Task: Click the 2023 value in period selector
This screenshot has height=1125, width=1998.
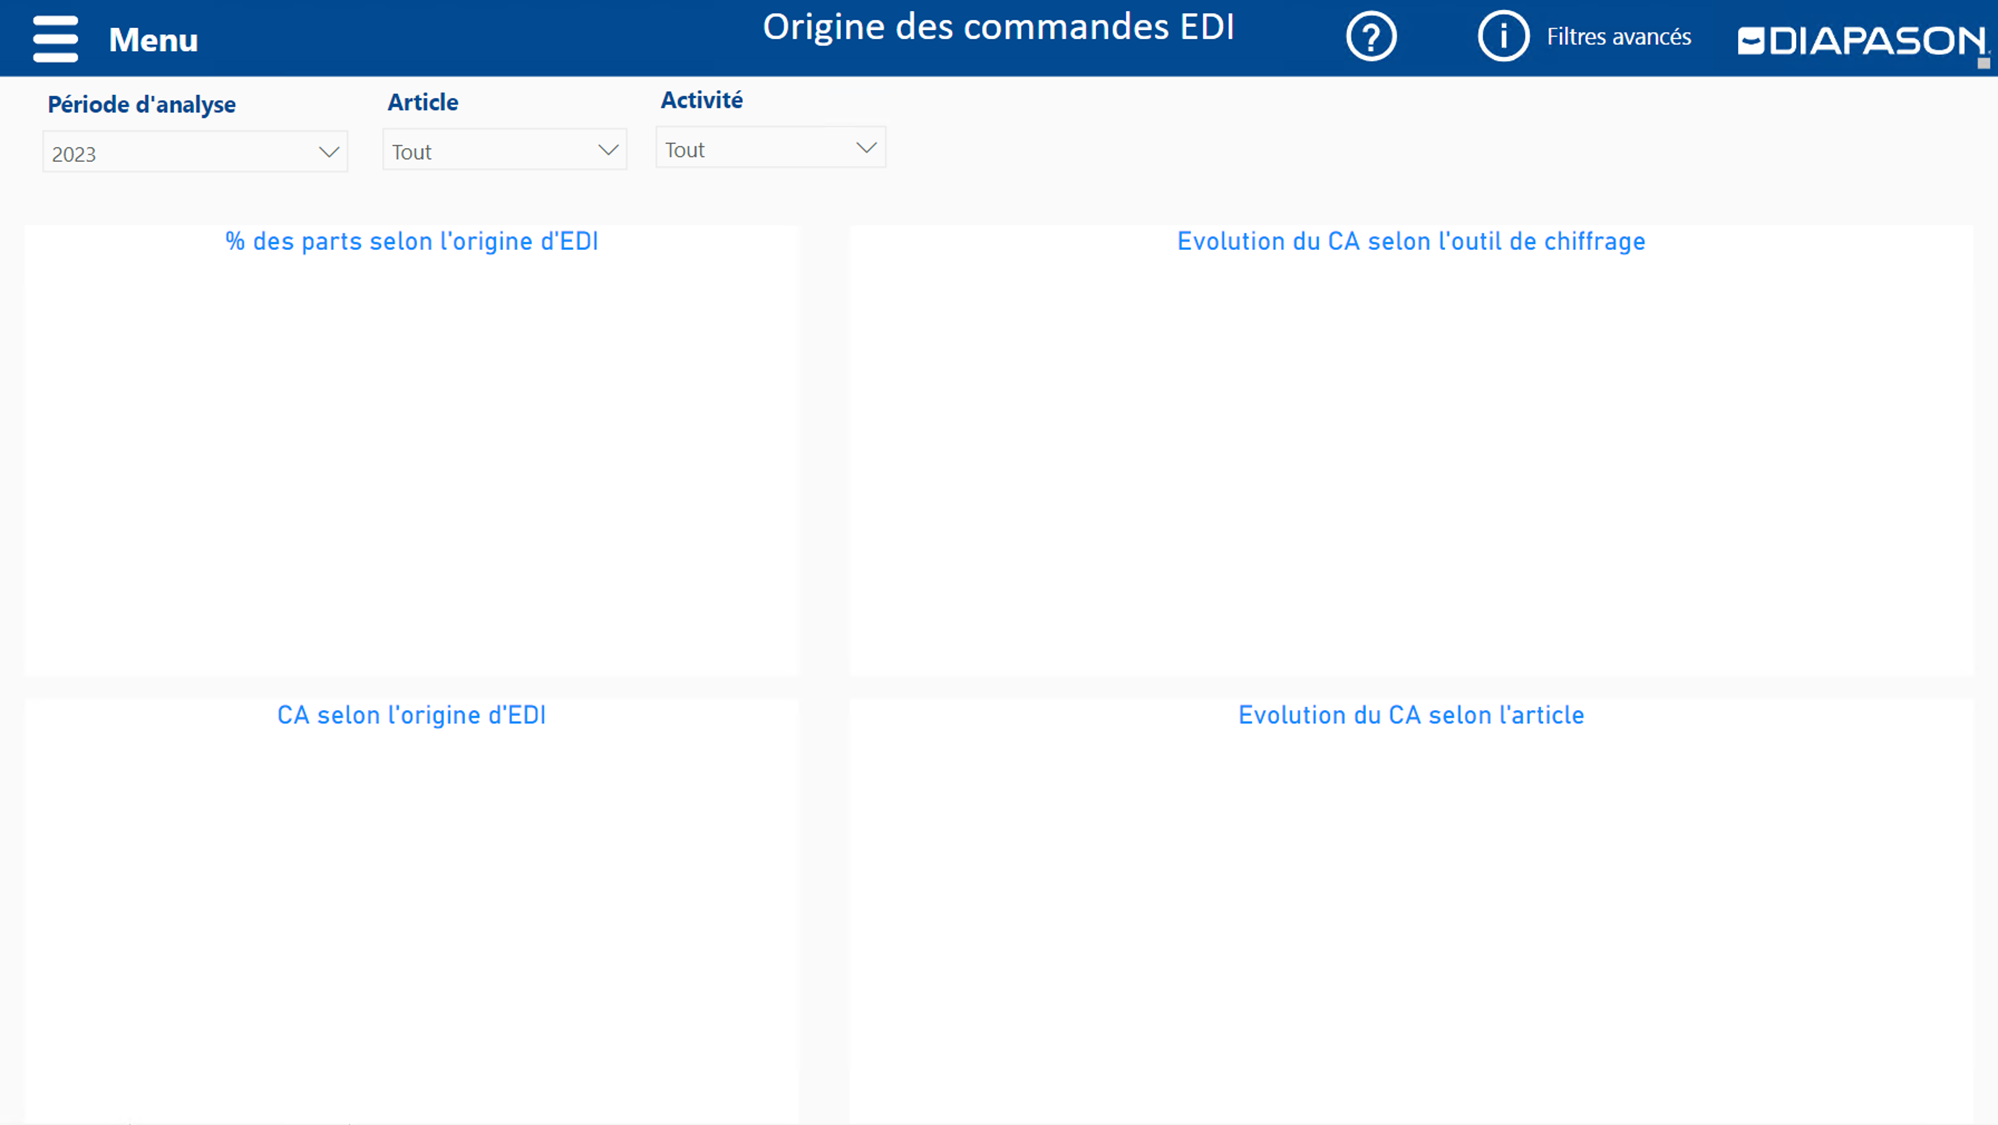Action: point(75,154)
